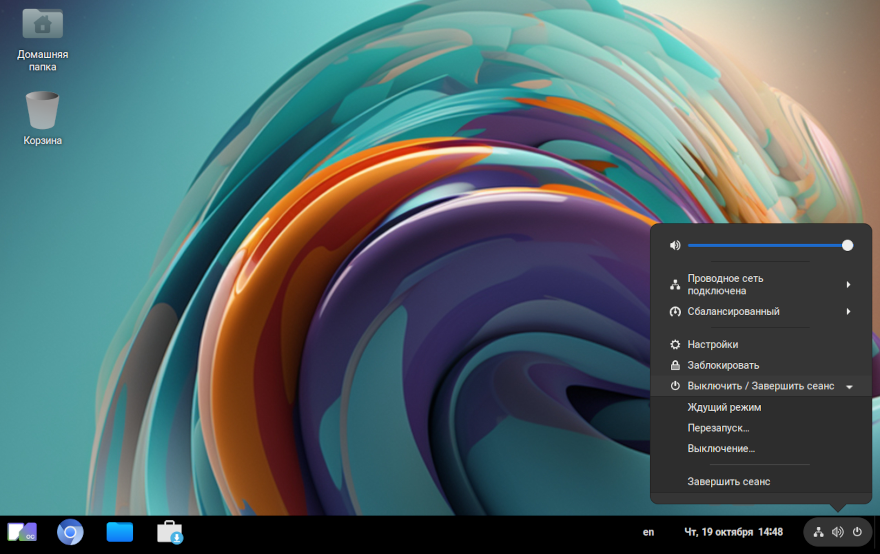Open the blue Files folder in the taskbar

click(120, 532)
